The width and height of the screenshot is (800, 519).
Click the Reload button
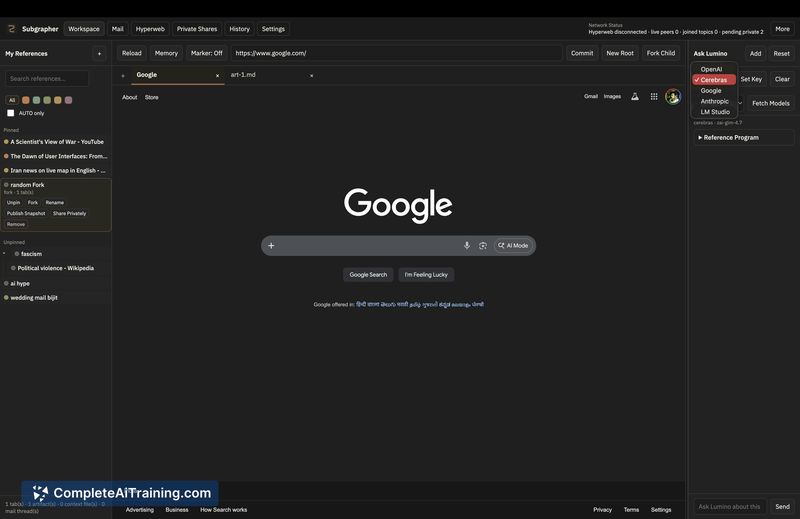coord(132,53)
